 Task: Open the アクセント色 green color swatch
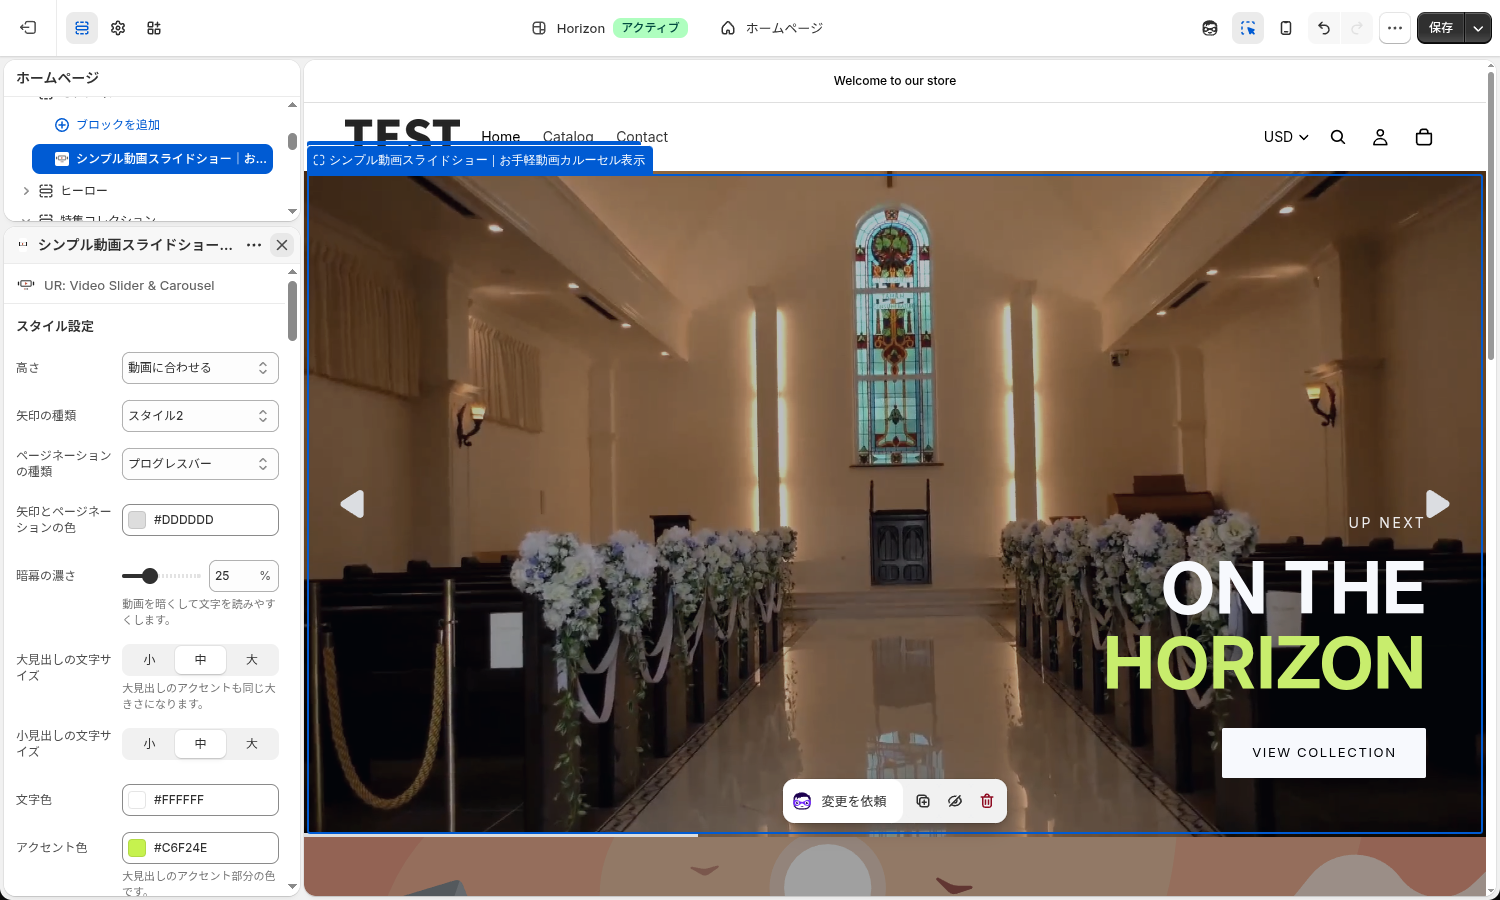pos(137,848)
